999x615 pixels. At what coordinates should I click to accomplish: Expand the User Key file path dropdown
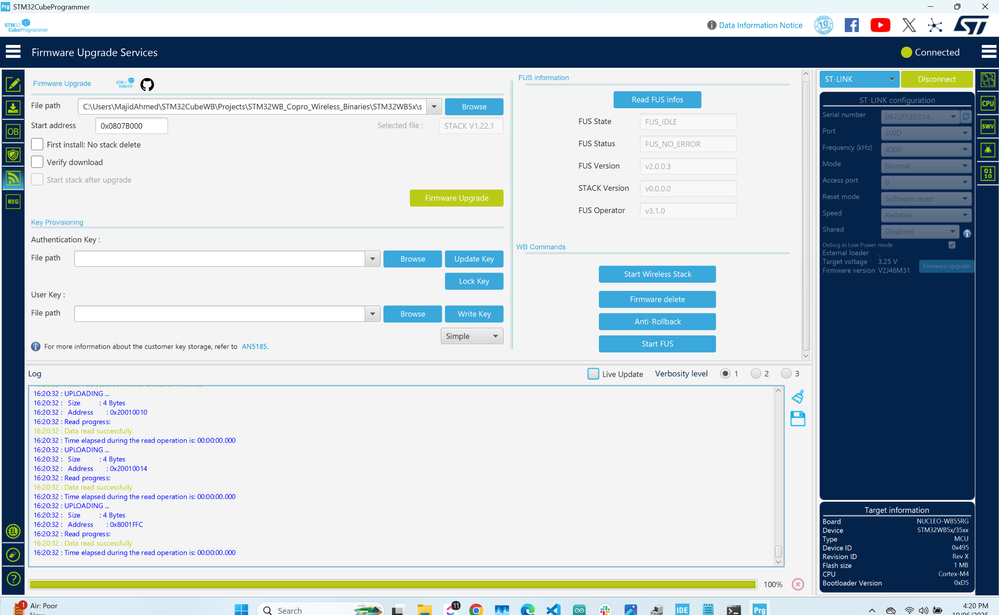coord(373,314)
